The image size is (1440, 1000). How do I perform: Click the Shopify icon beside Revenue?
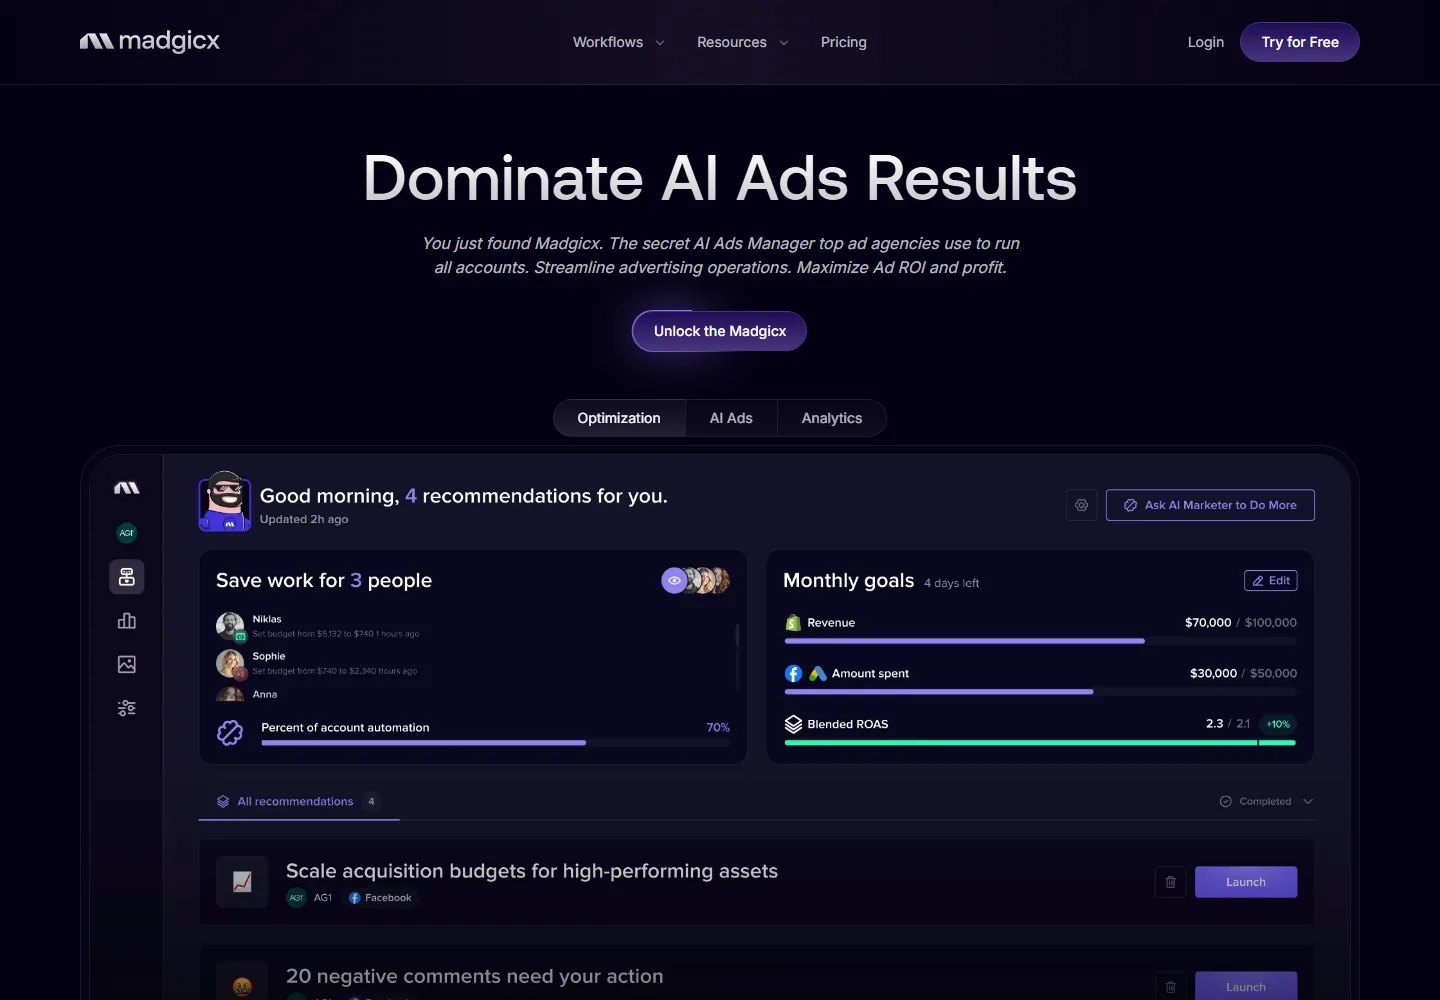click(x=793, y=622)
